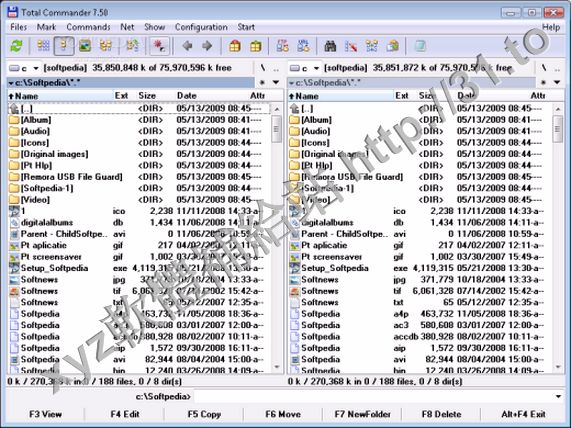
Task: Open the Configuration menu
Action: 201,27
